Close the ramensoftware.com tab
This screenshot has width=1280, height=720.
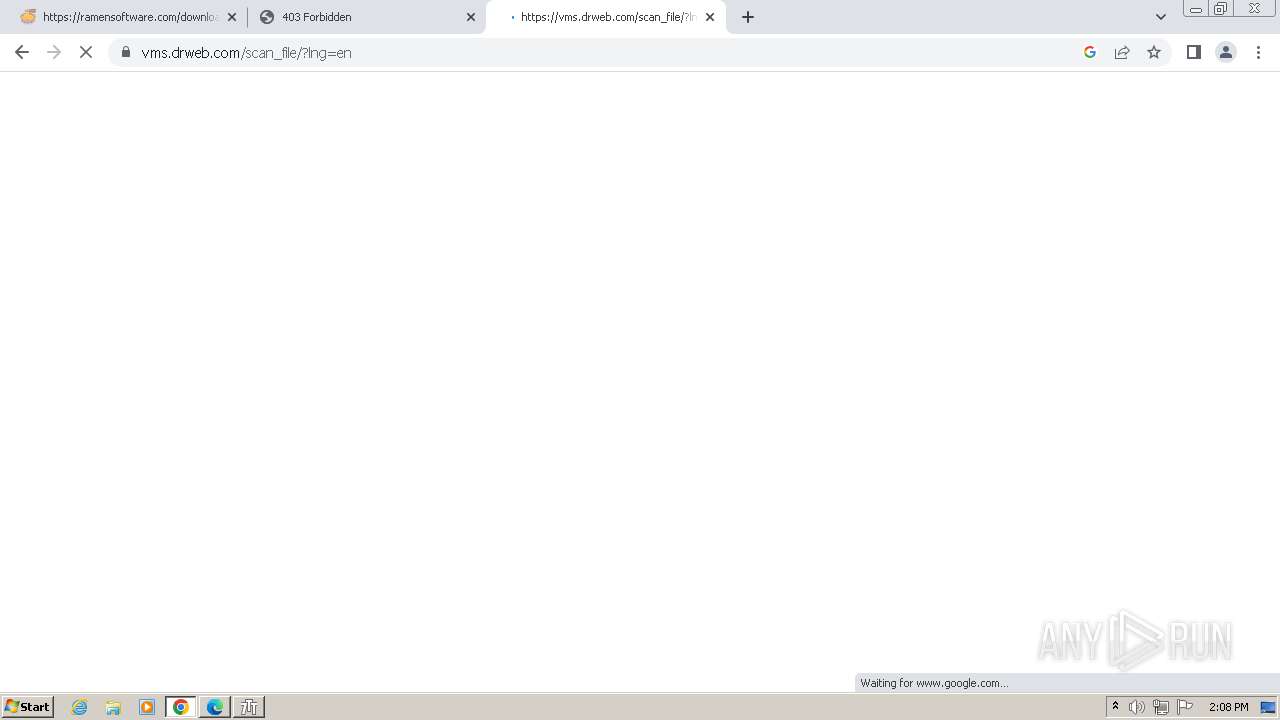[232, 17]
